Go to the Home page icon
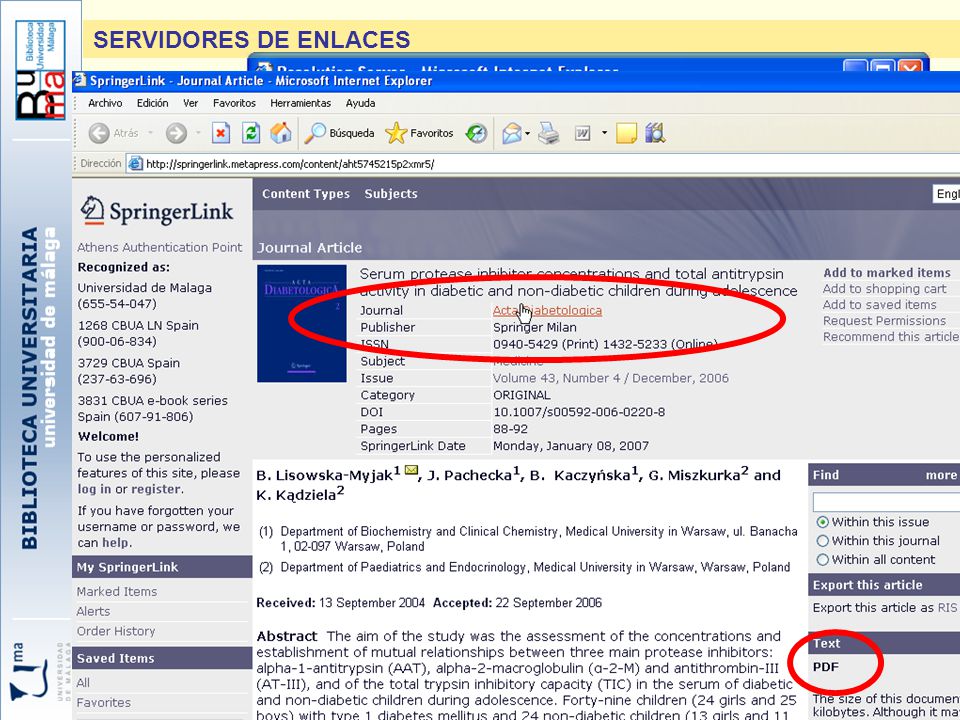This screenshot has width=960, height=720. [281, 133]
